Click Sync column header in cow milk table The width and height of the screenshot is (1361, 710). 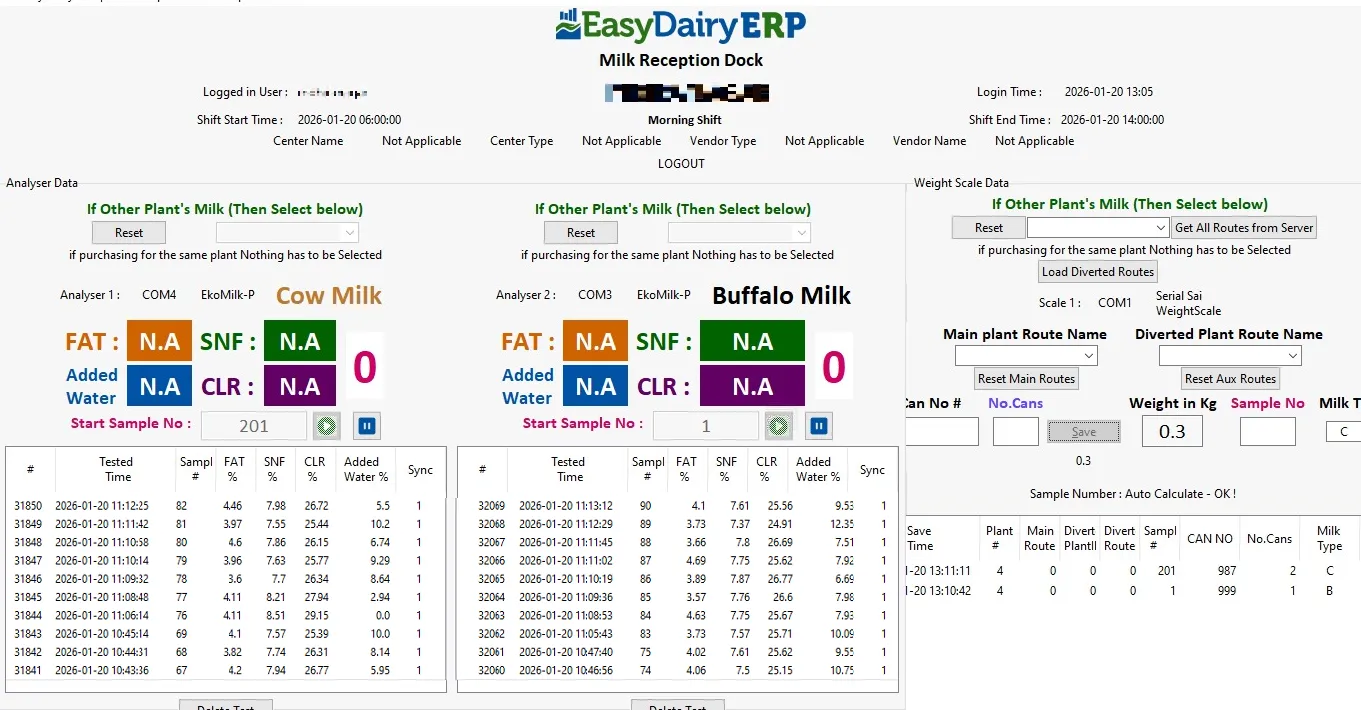tap(421, 470)
